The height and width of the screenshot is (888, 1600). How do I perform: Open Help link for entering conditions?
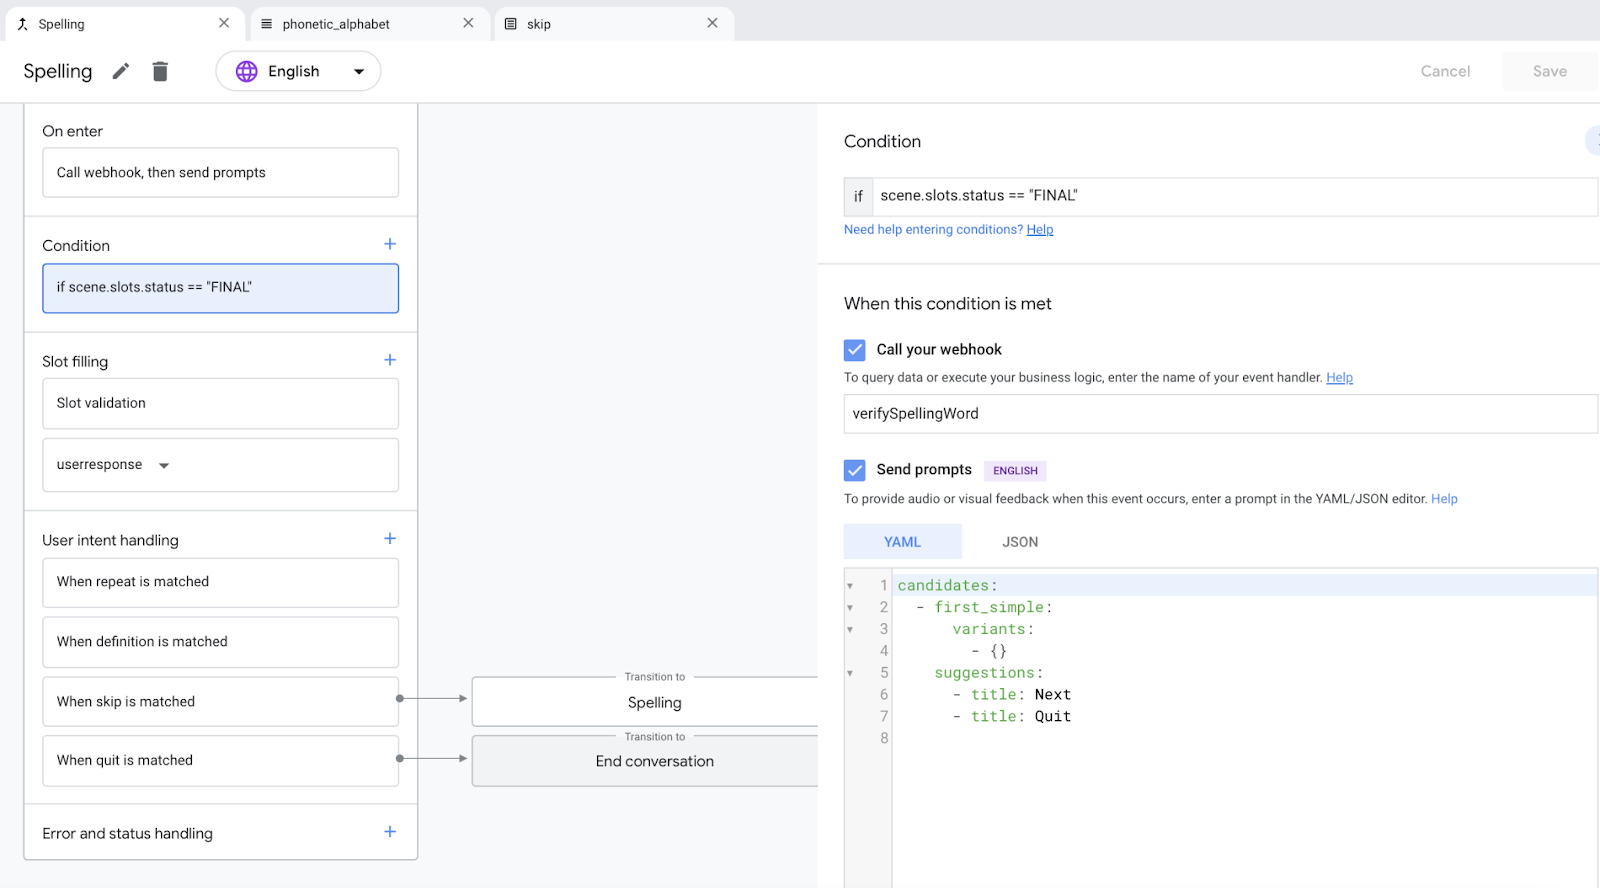[1040, 230]
